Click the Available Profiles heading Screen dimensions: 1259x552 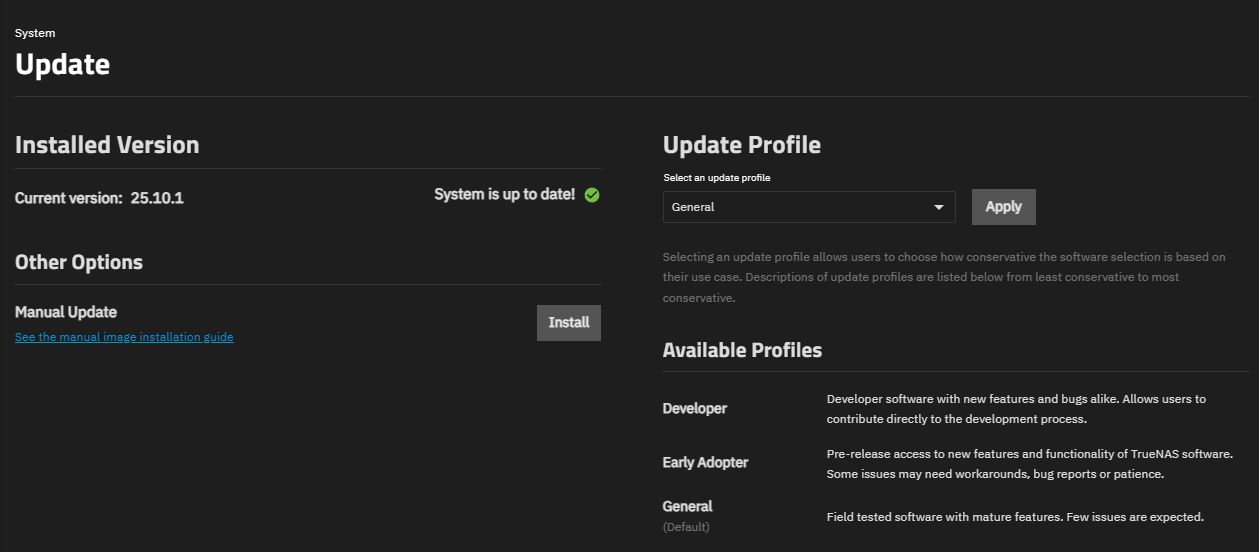(742, 350)
